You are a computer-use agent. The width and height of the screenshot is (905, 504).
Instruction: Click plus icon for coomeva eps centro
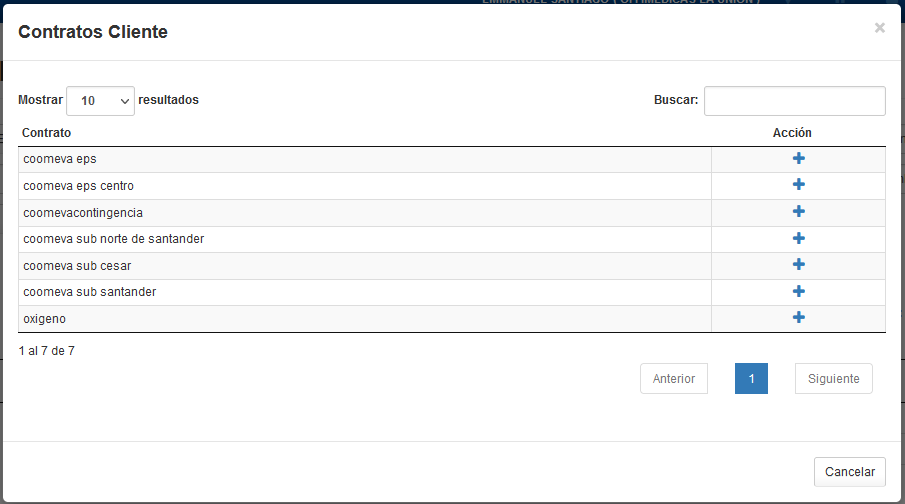click(x=798, y=184)
